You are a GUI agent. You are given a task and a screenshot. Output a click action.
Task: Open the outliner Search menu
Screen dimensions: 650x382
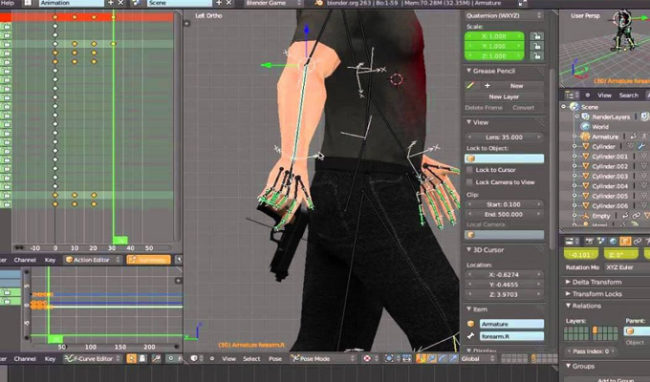coord(628,95)
